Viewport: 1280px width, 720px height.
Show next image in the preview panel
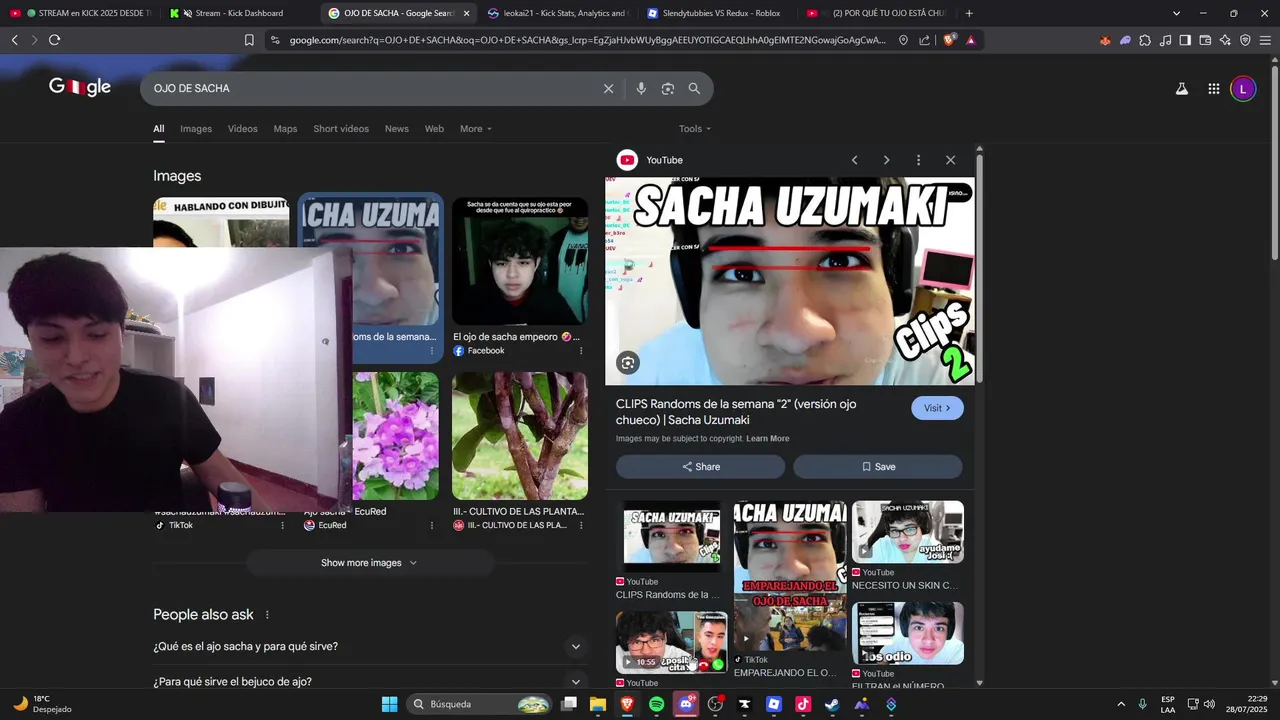886,160
